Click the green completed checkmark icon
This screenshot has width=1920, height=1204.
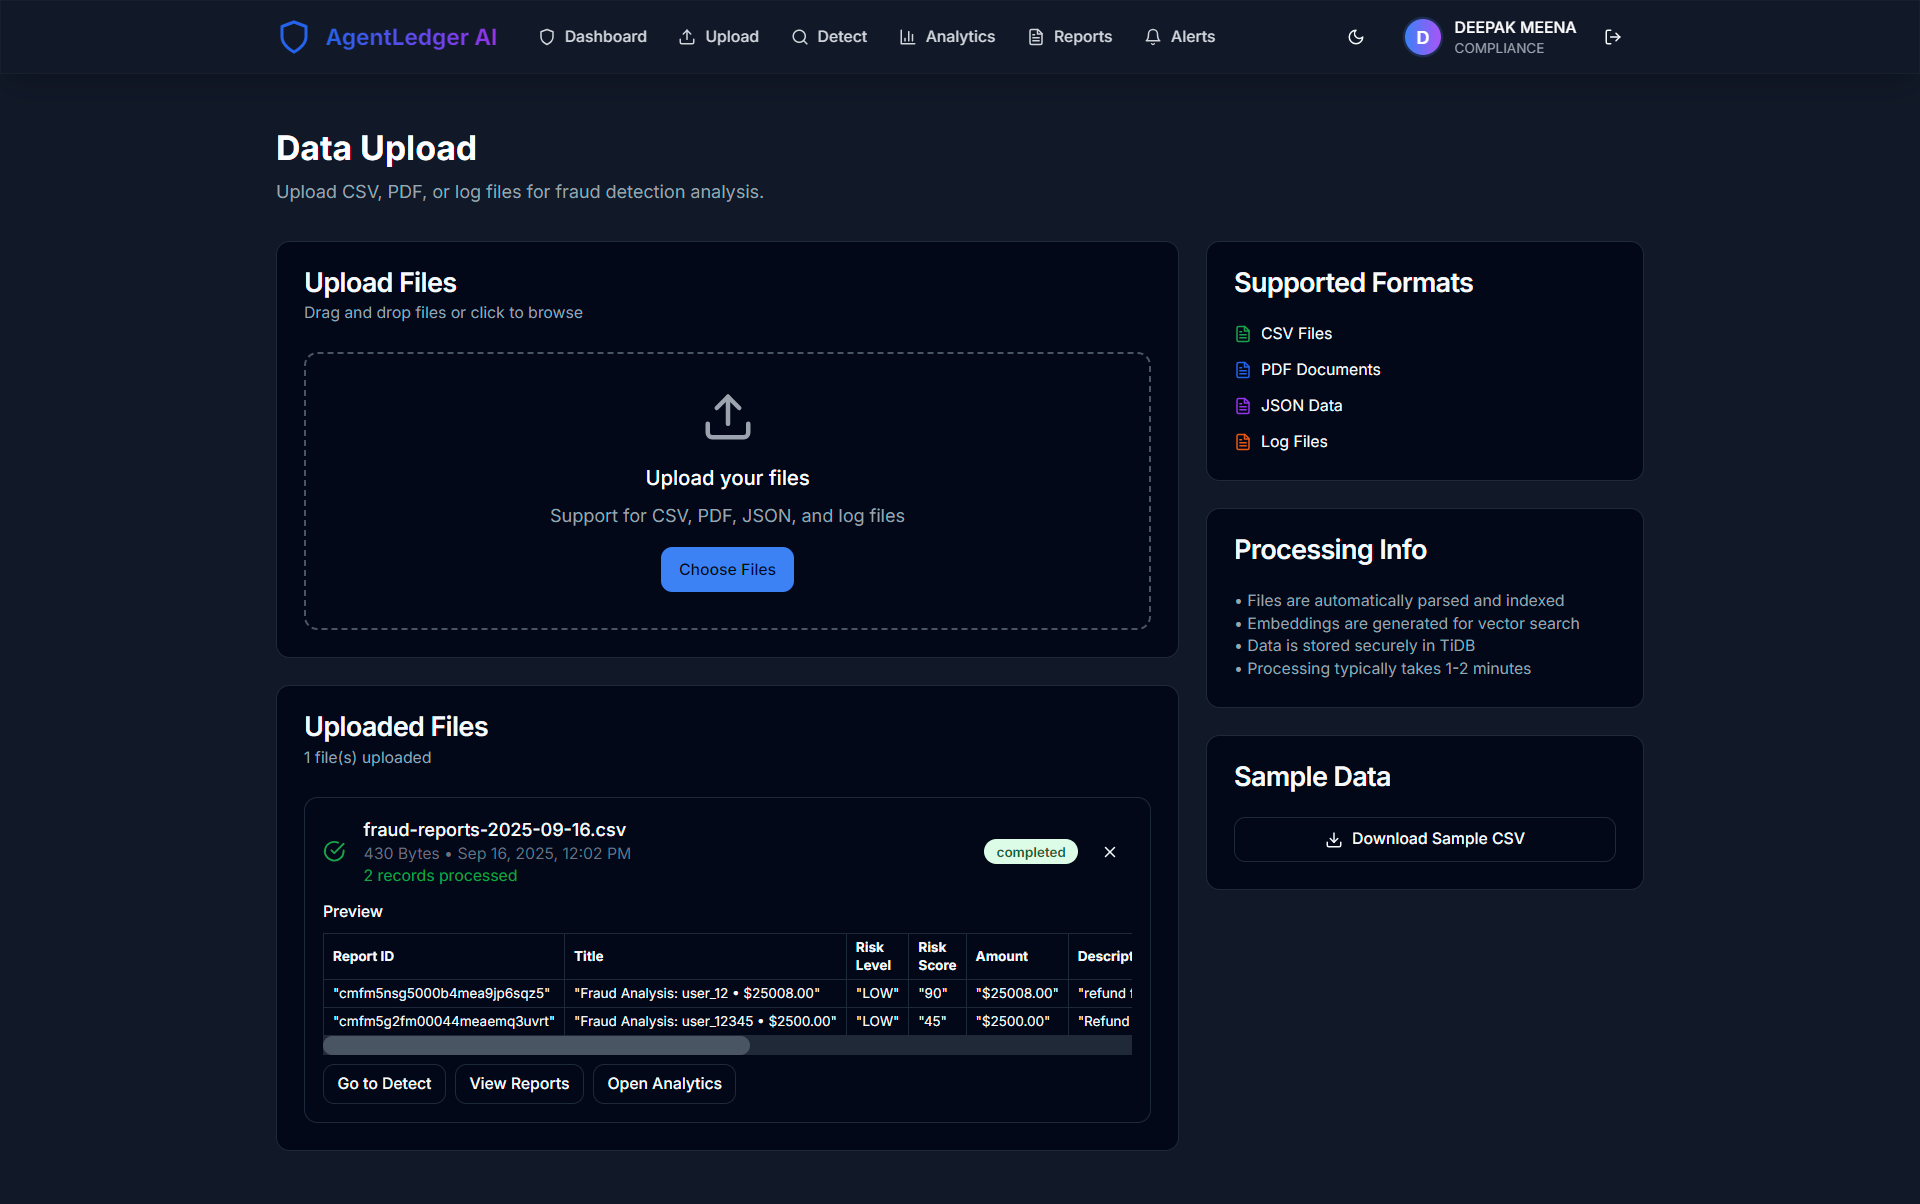tap(335, 852)
